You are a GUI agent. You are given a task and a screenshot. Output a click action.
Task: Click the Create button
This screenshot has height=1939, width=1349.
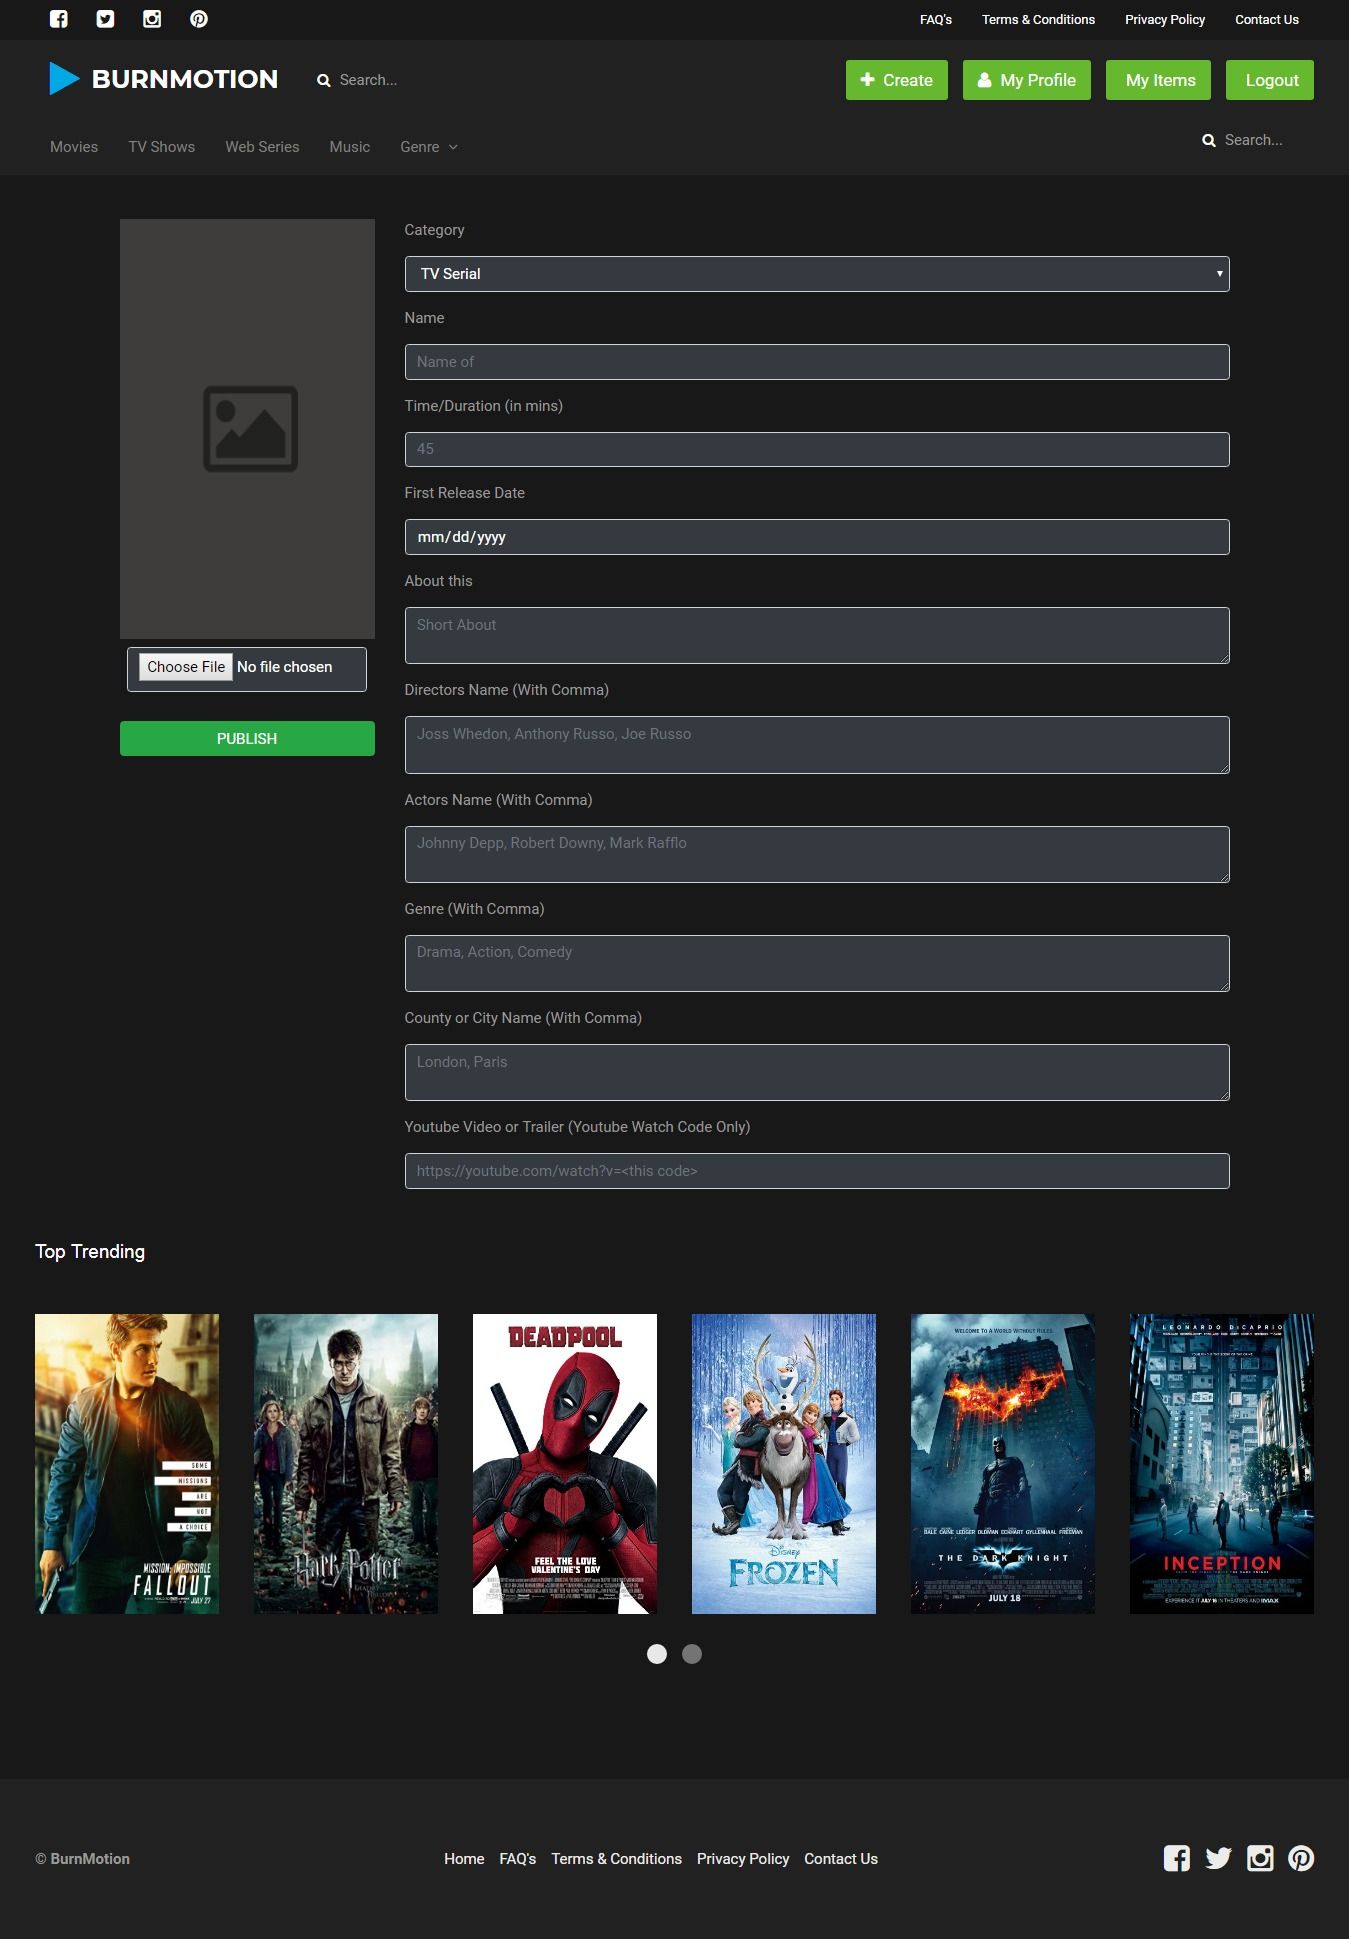pyautogui.click(x=897, y=80)
